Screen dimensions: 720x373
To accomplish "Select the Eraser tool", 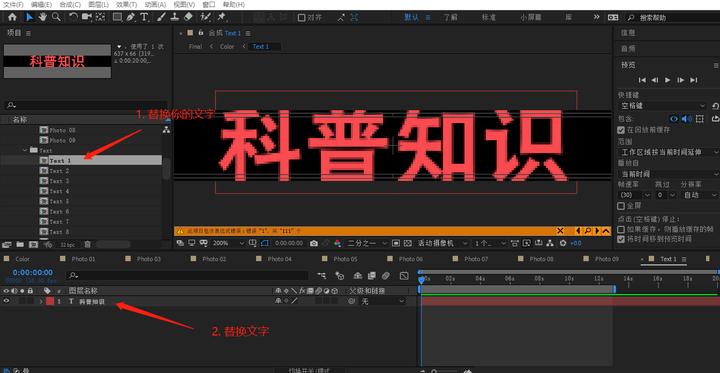I will pos(188,17).
